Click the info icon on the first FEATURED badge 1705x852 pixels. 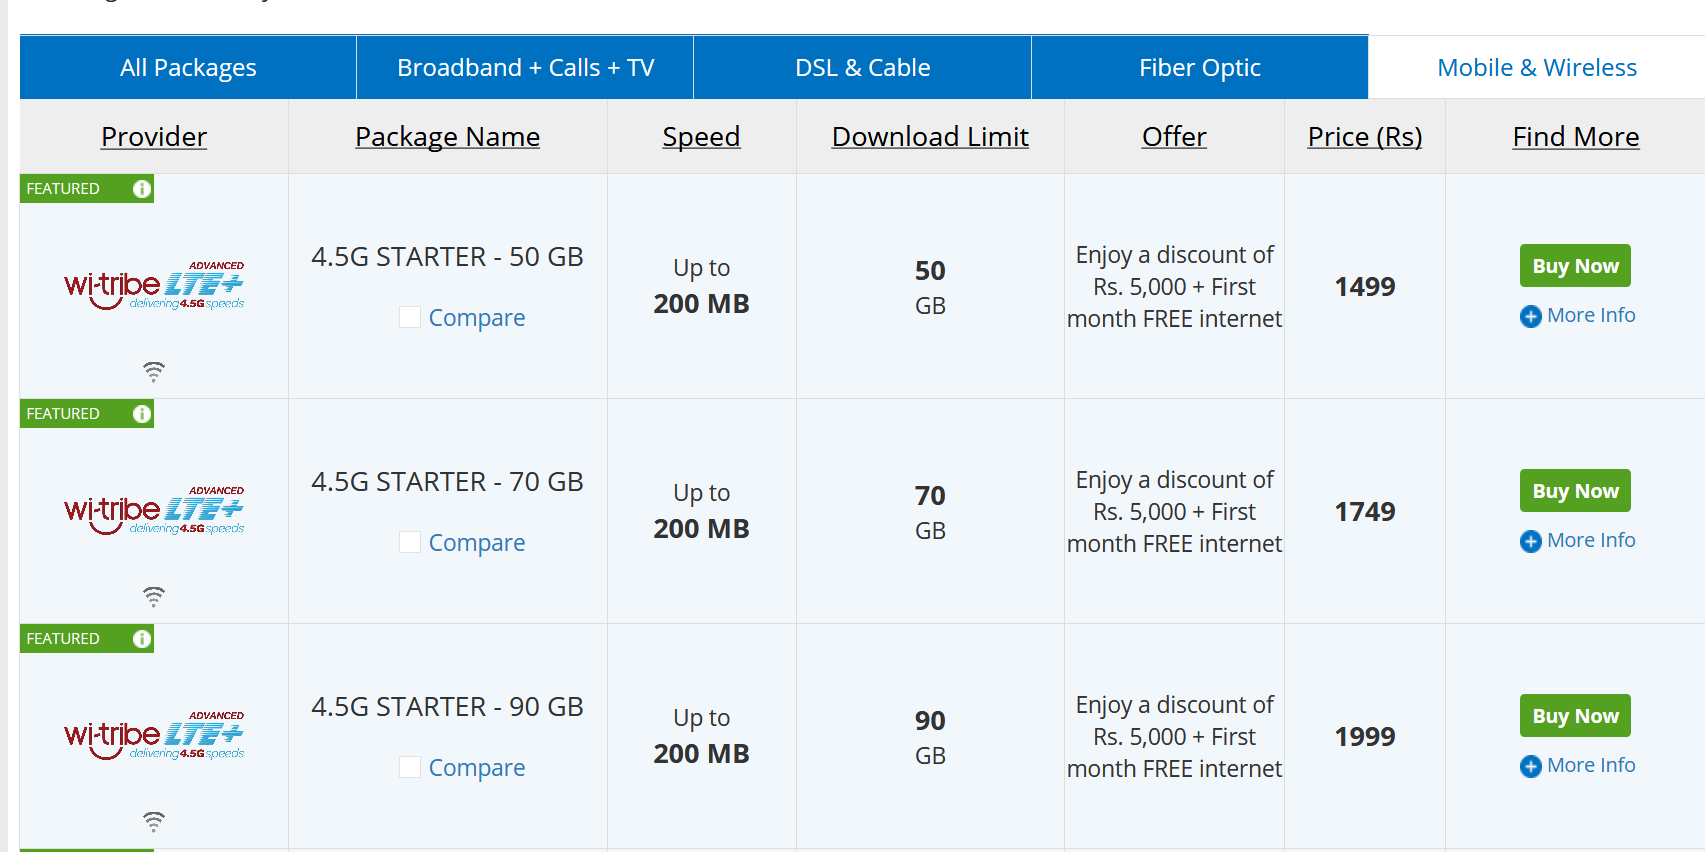142,189
